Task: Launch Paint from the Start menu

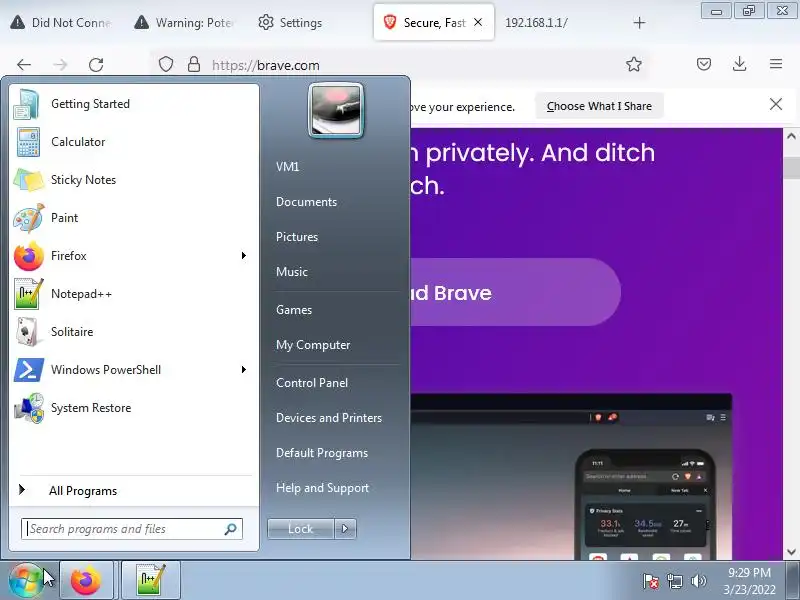Action: pos(134,218)
